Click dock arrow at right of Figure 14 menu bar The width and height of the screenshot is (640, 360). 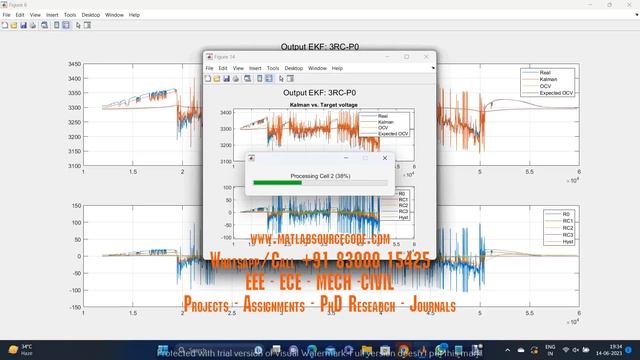pyautogui.click(x=433, y=68)
